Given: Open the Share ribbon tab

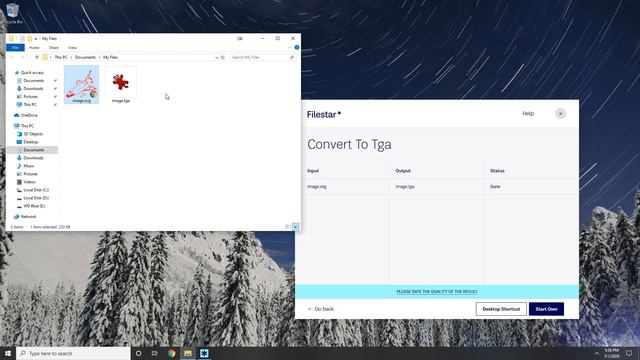Looking at the screenshot, I should coord(53,48).
